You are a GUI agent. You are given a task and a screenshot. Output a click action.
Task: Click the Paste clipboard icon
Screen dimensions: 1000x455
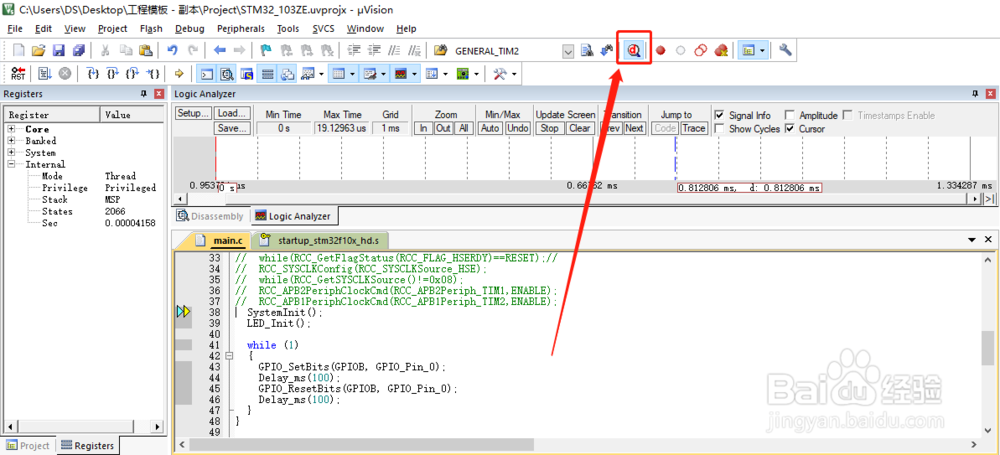[x=146, y=50]
